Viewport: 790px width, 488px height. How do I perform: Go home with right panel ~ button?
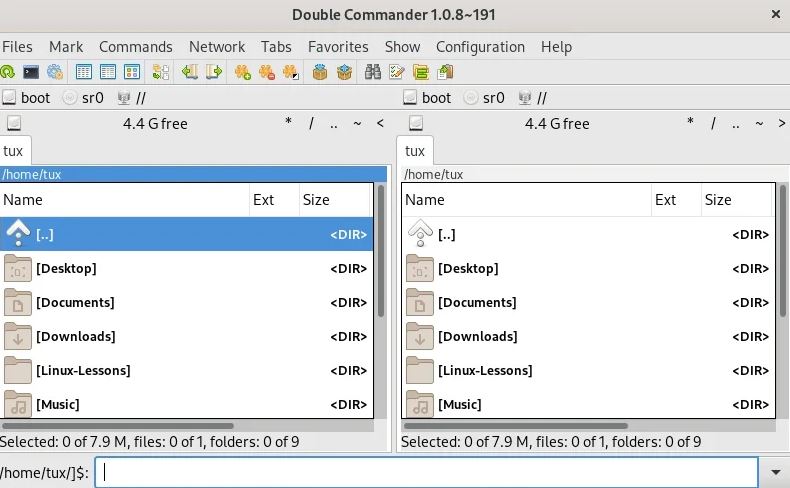(759, 123)
